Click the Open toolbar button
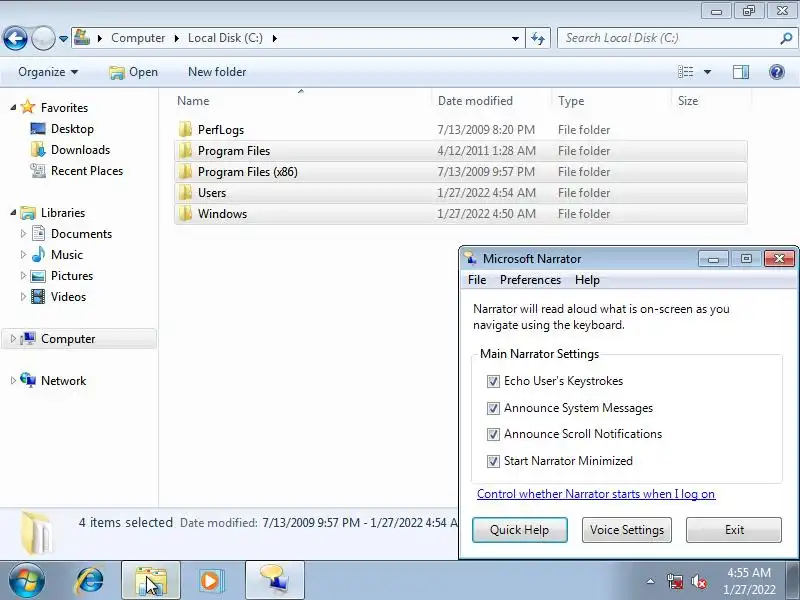The image size is (800, 600). pos(134,72)
